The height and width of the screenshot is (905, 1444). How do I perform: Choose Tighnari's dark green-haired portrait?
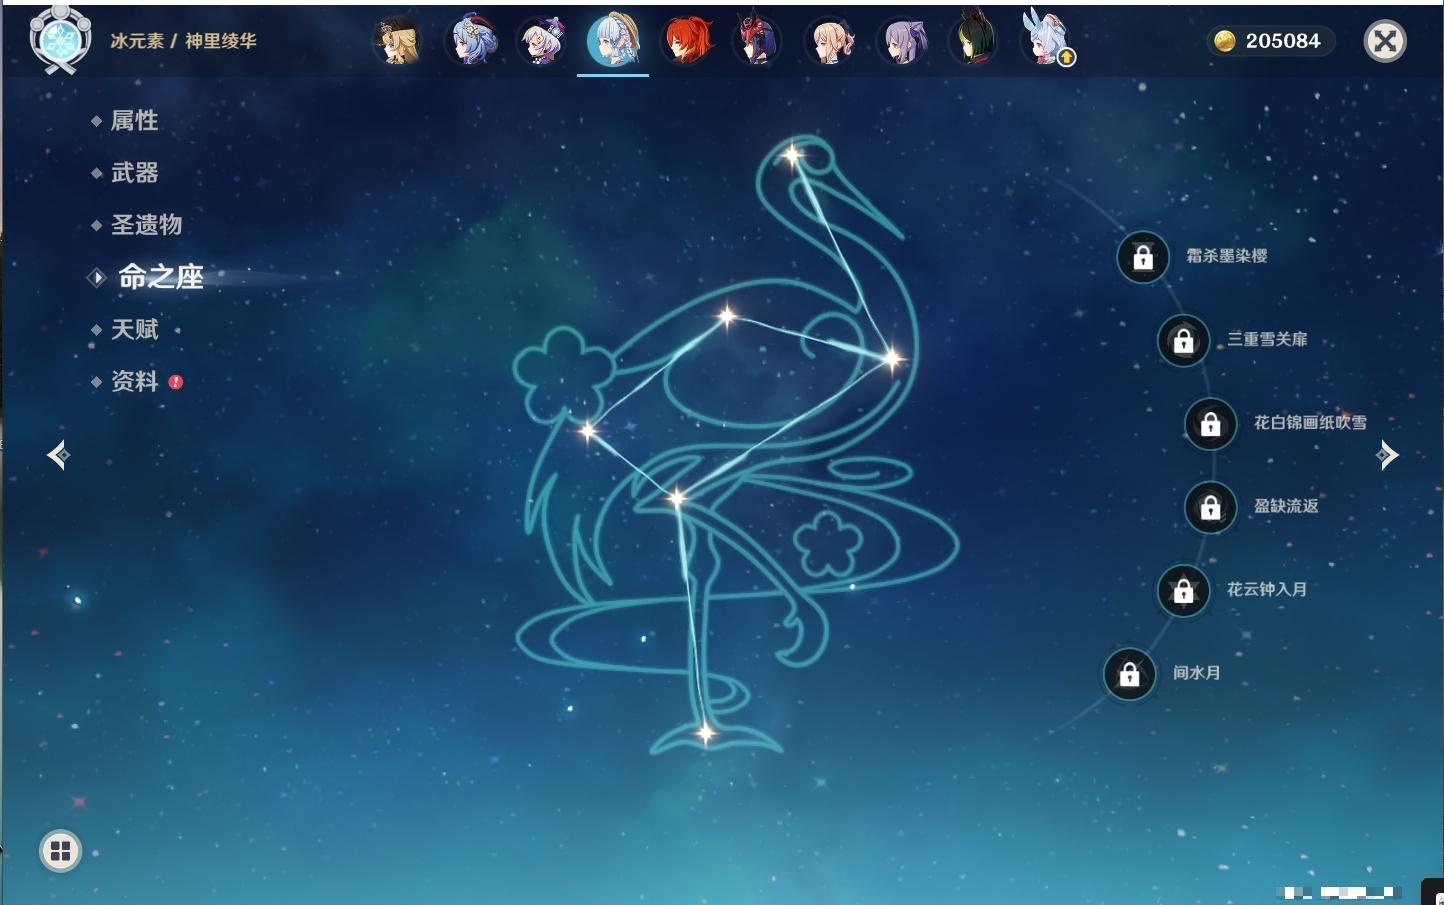coord(973,41)
